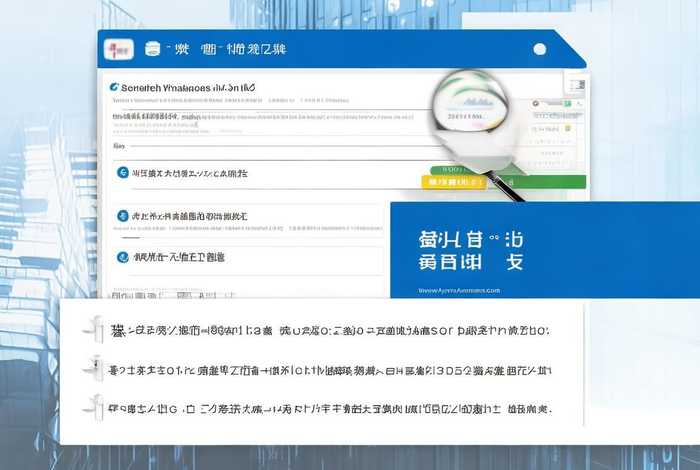Select the blue round icon of third list row
Screen dimensions: 700x470
[123, 257]
